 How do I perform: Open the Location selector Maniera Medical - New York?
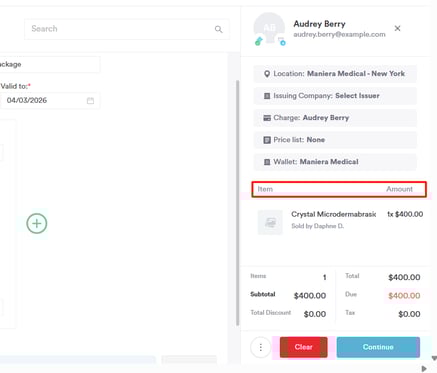335,74
